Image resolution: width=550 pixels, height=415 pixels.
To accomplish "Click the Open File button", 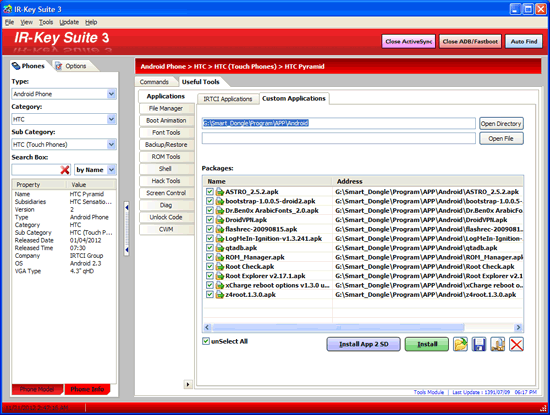I will 501,139.
